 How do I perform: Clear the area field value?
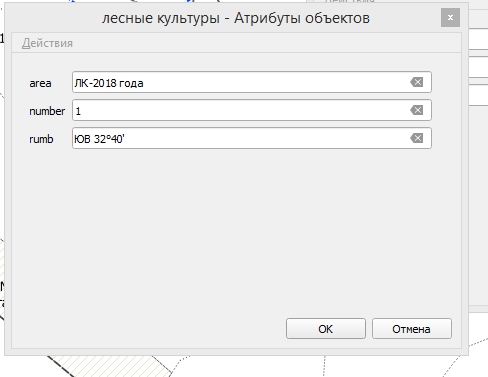tap(417, 82)
